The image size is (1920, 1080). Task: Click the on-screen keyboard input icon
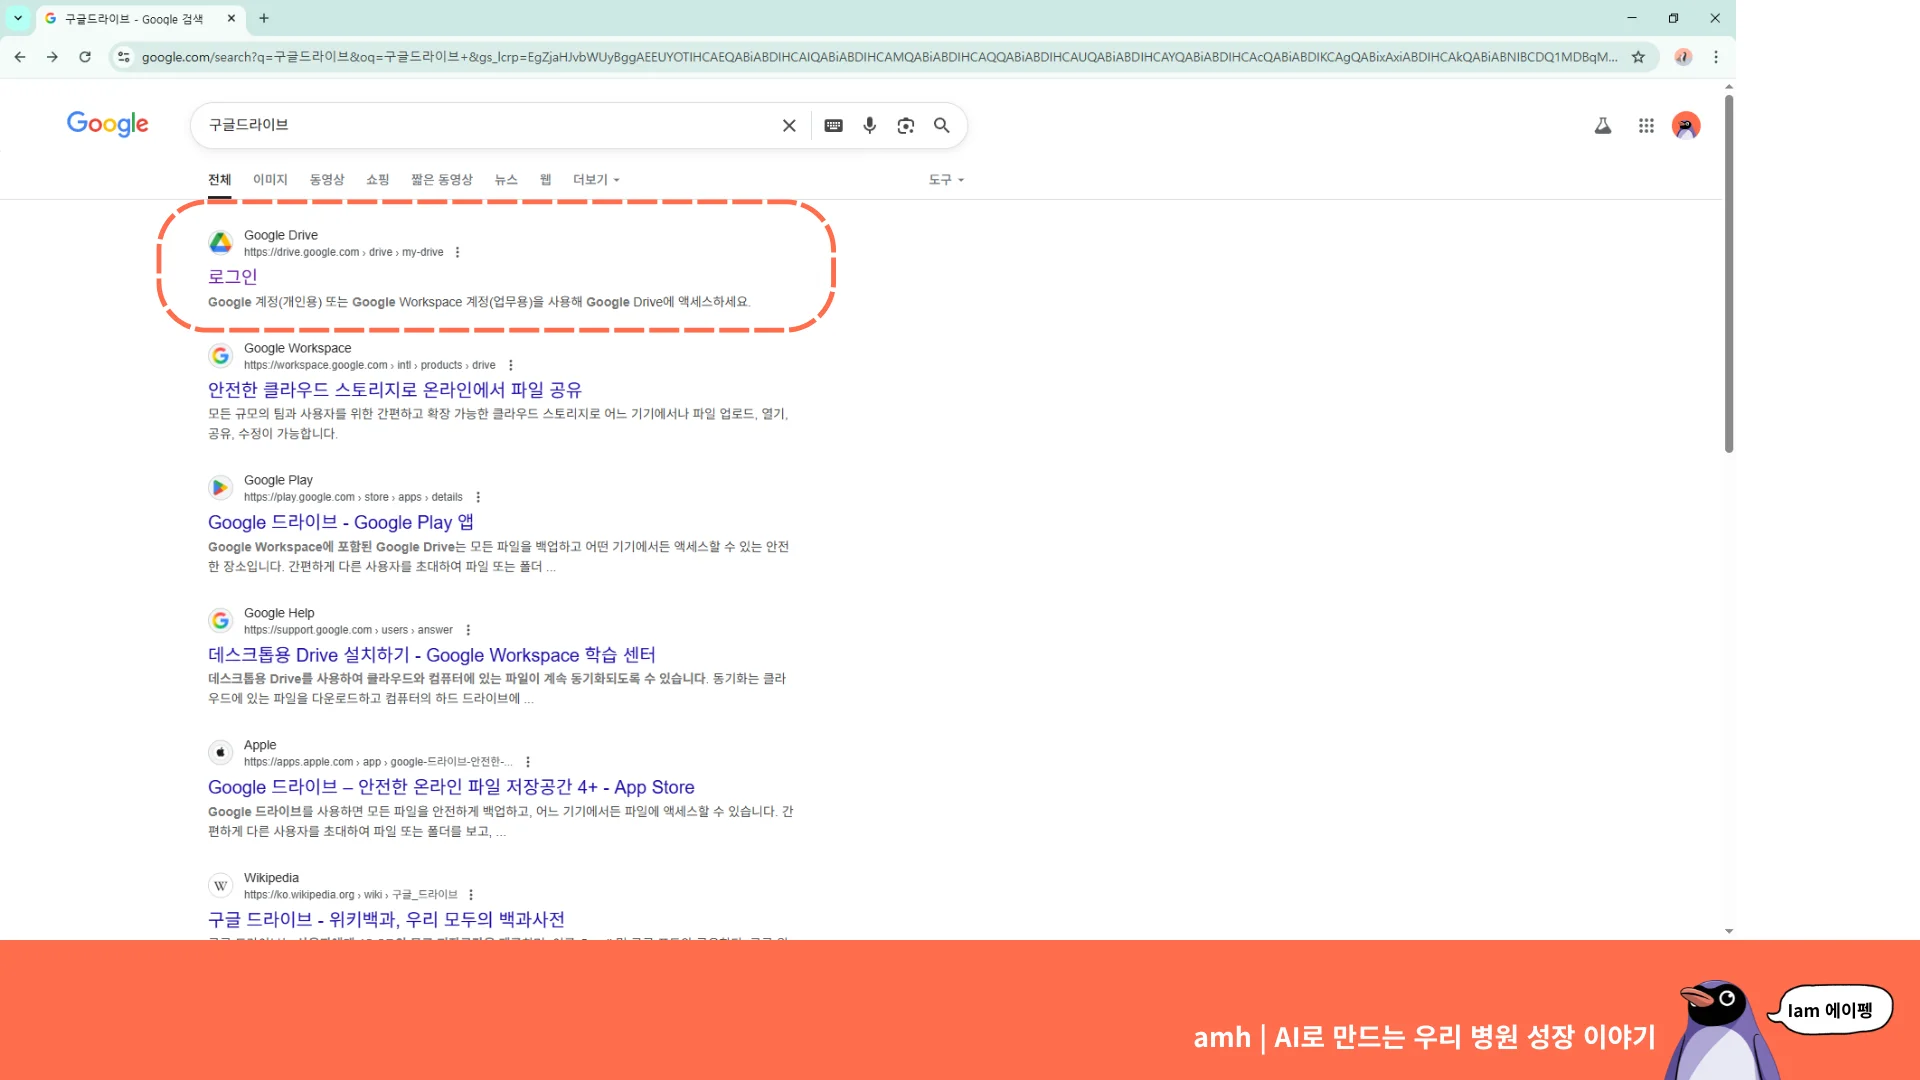point(833,125)
